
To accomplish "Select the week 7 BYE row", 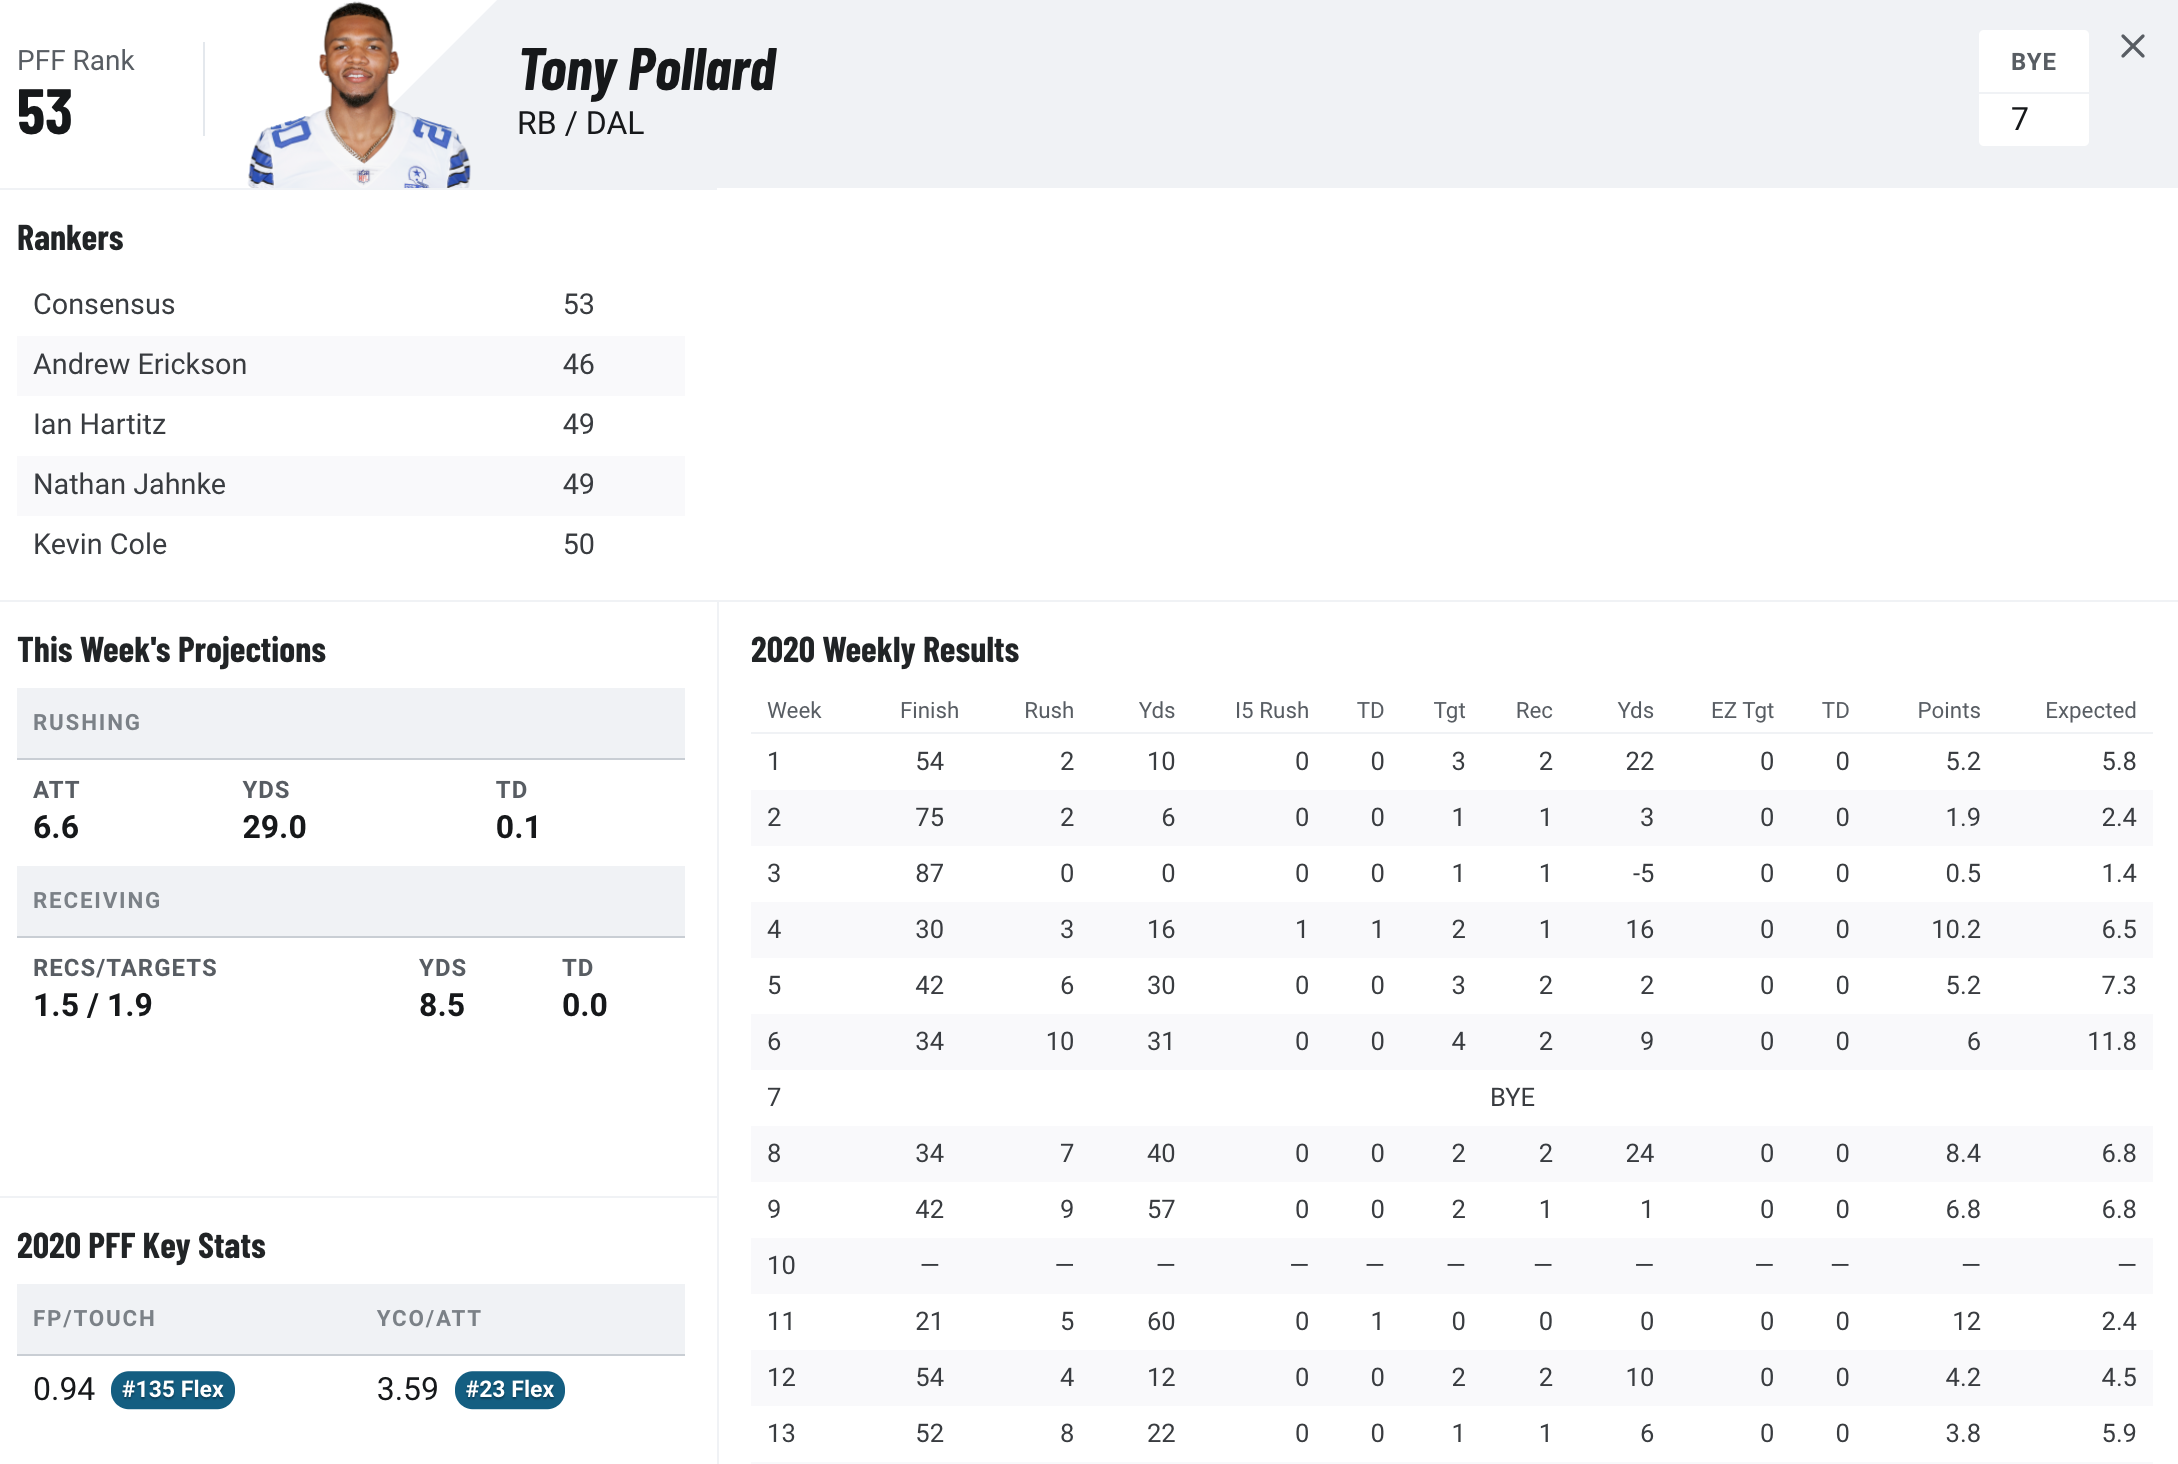I will [1451, 1097].
